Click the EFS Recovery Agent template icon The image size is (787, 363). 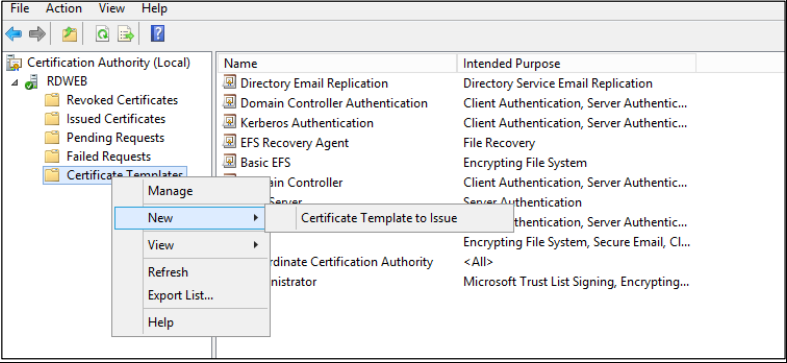[x=229, y=143]
